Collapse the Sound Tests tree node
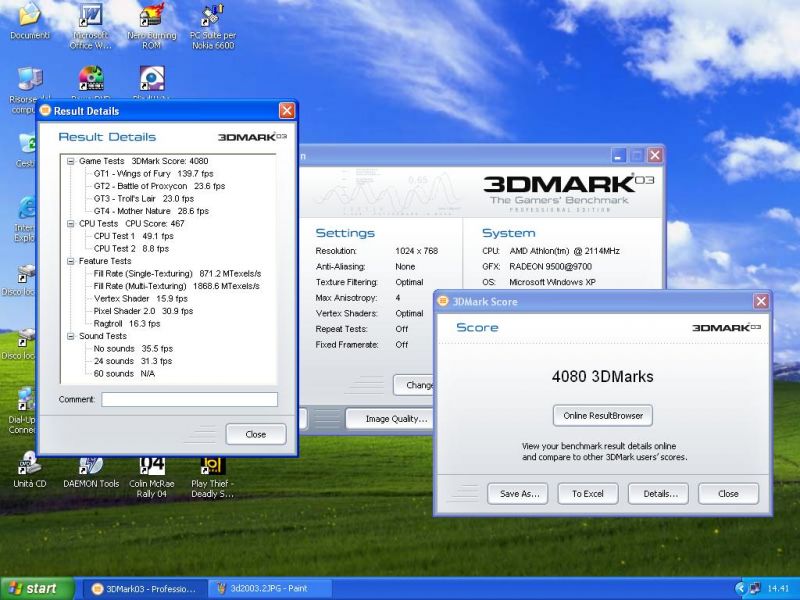This screenshot has width=800, height=600. (x=70, y=336)
